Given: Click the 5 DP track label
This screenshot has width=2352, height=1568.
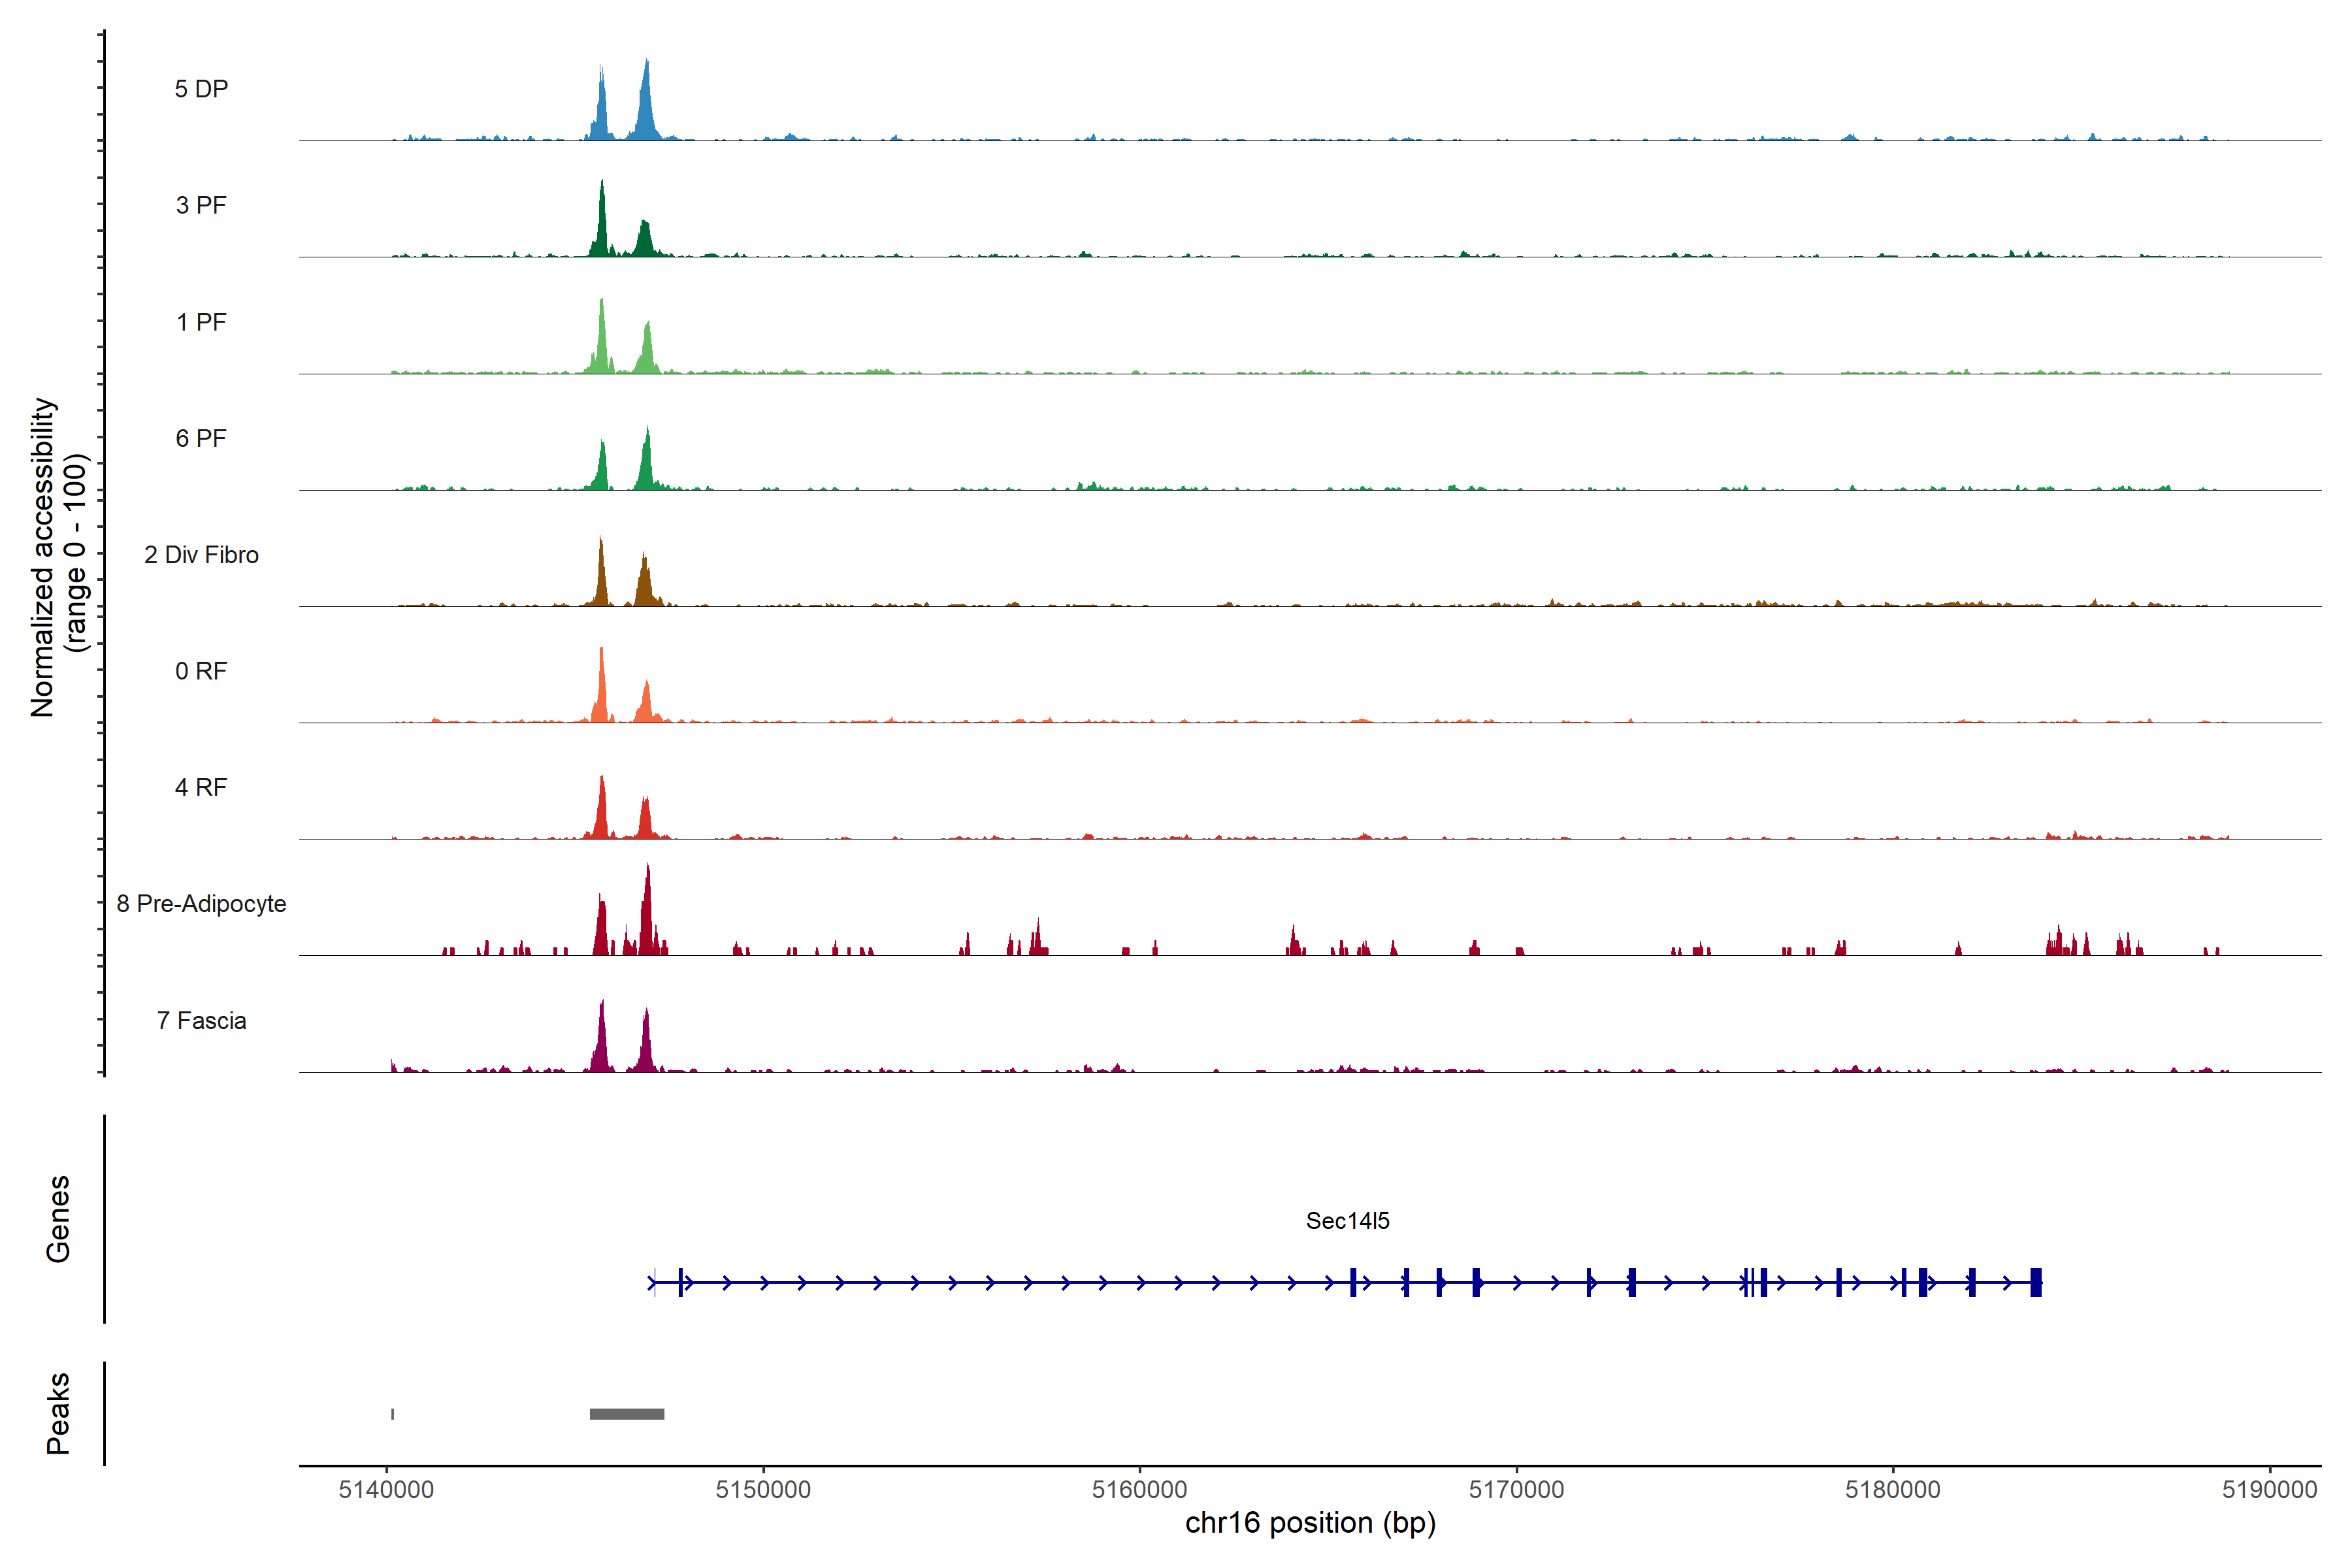Looking at the screenshot, I should [x=201, y=89].
